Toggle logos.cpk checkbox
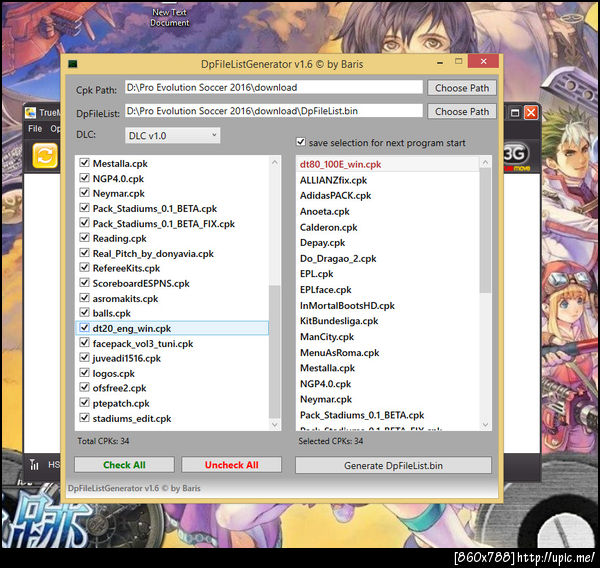The image size is (600, 568). [x=84, y=372]
